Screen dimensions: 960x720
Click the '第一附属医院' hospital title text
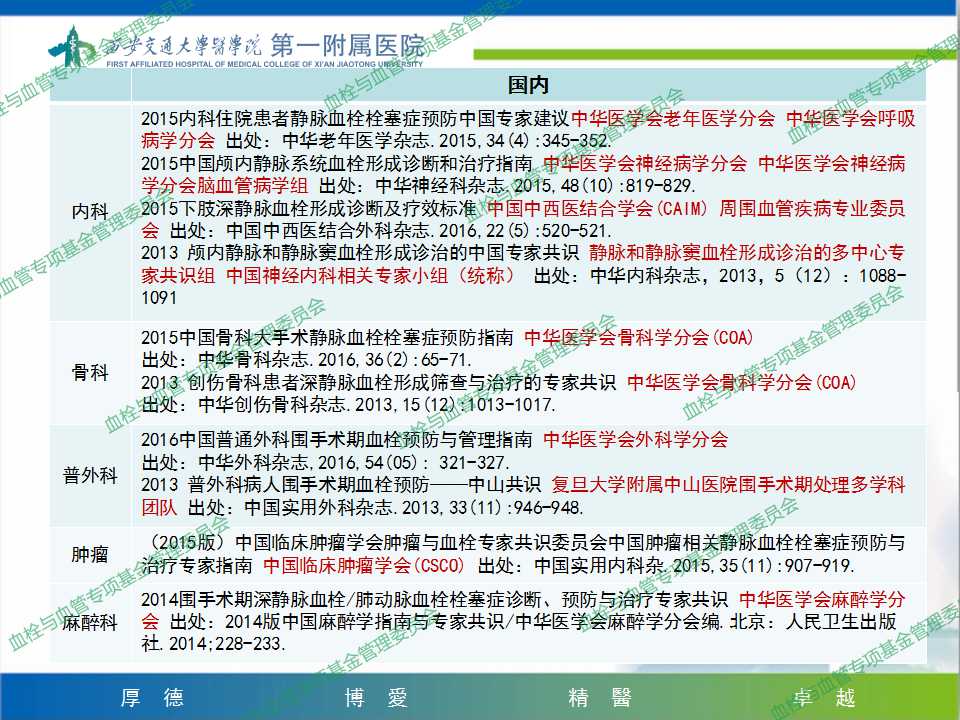pyautogui.click(x=348, y=45)
